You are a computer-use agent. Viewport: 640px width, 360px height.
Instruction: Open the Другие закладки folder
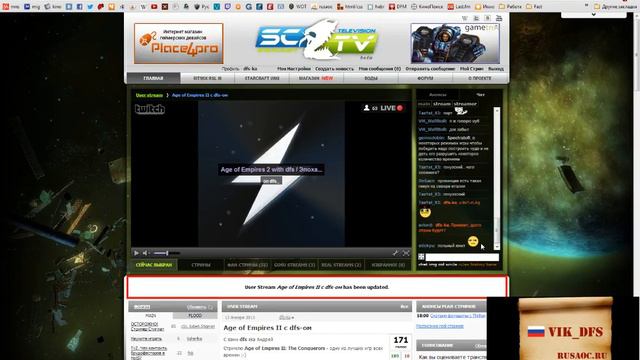[616, 7]
